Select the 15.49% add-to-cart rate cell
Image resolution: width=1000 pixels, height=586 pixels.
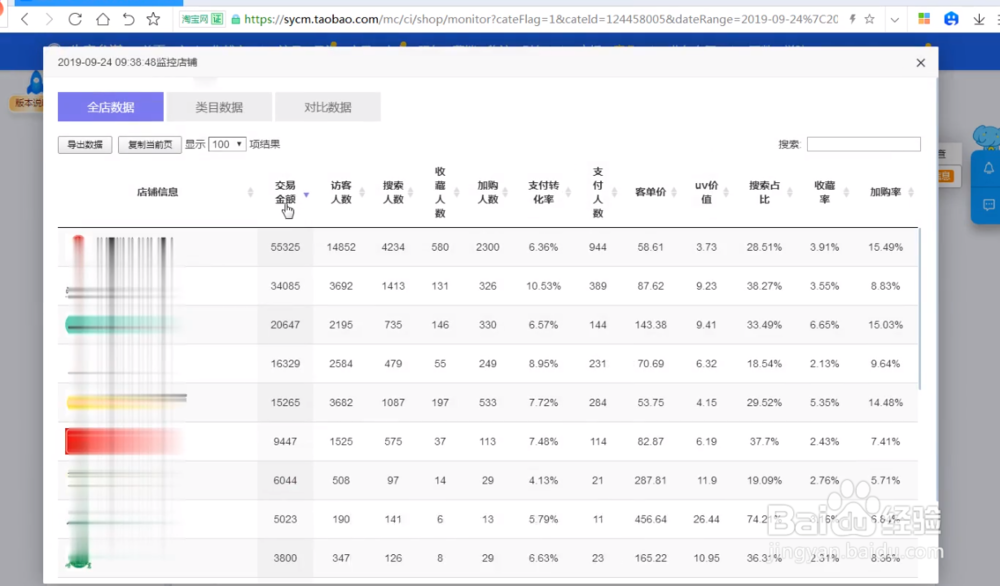886,247
